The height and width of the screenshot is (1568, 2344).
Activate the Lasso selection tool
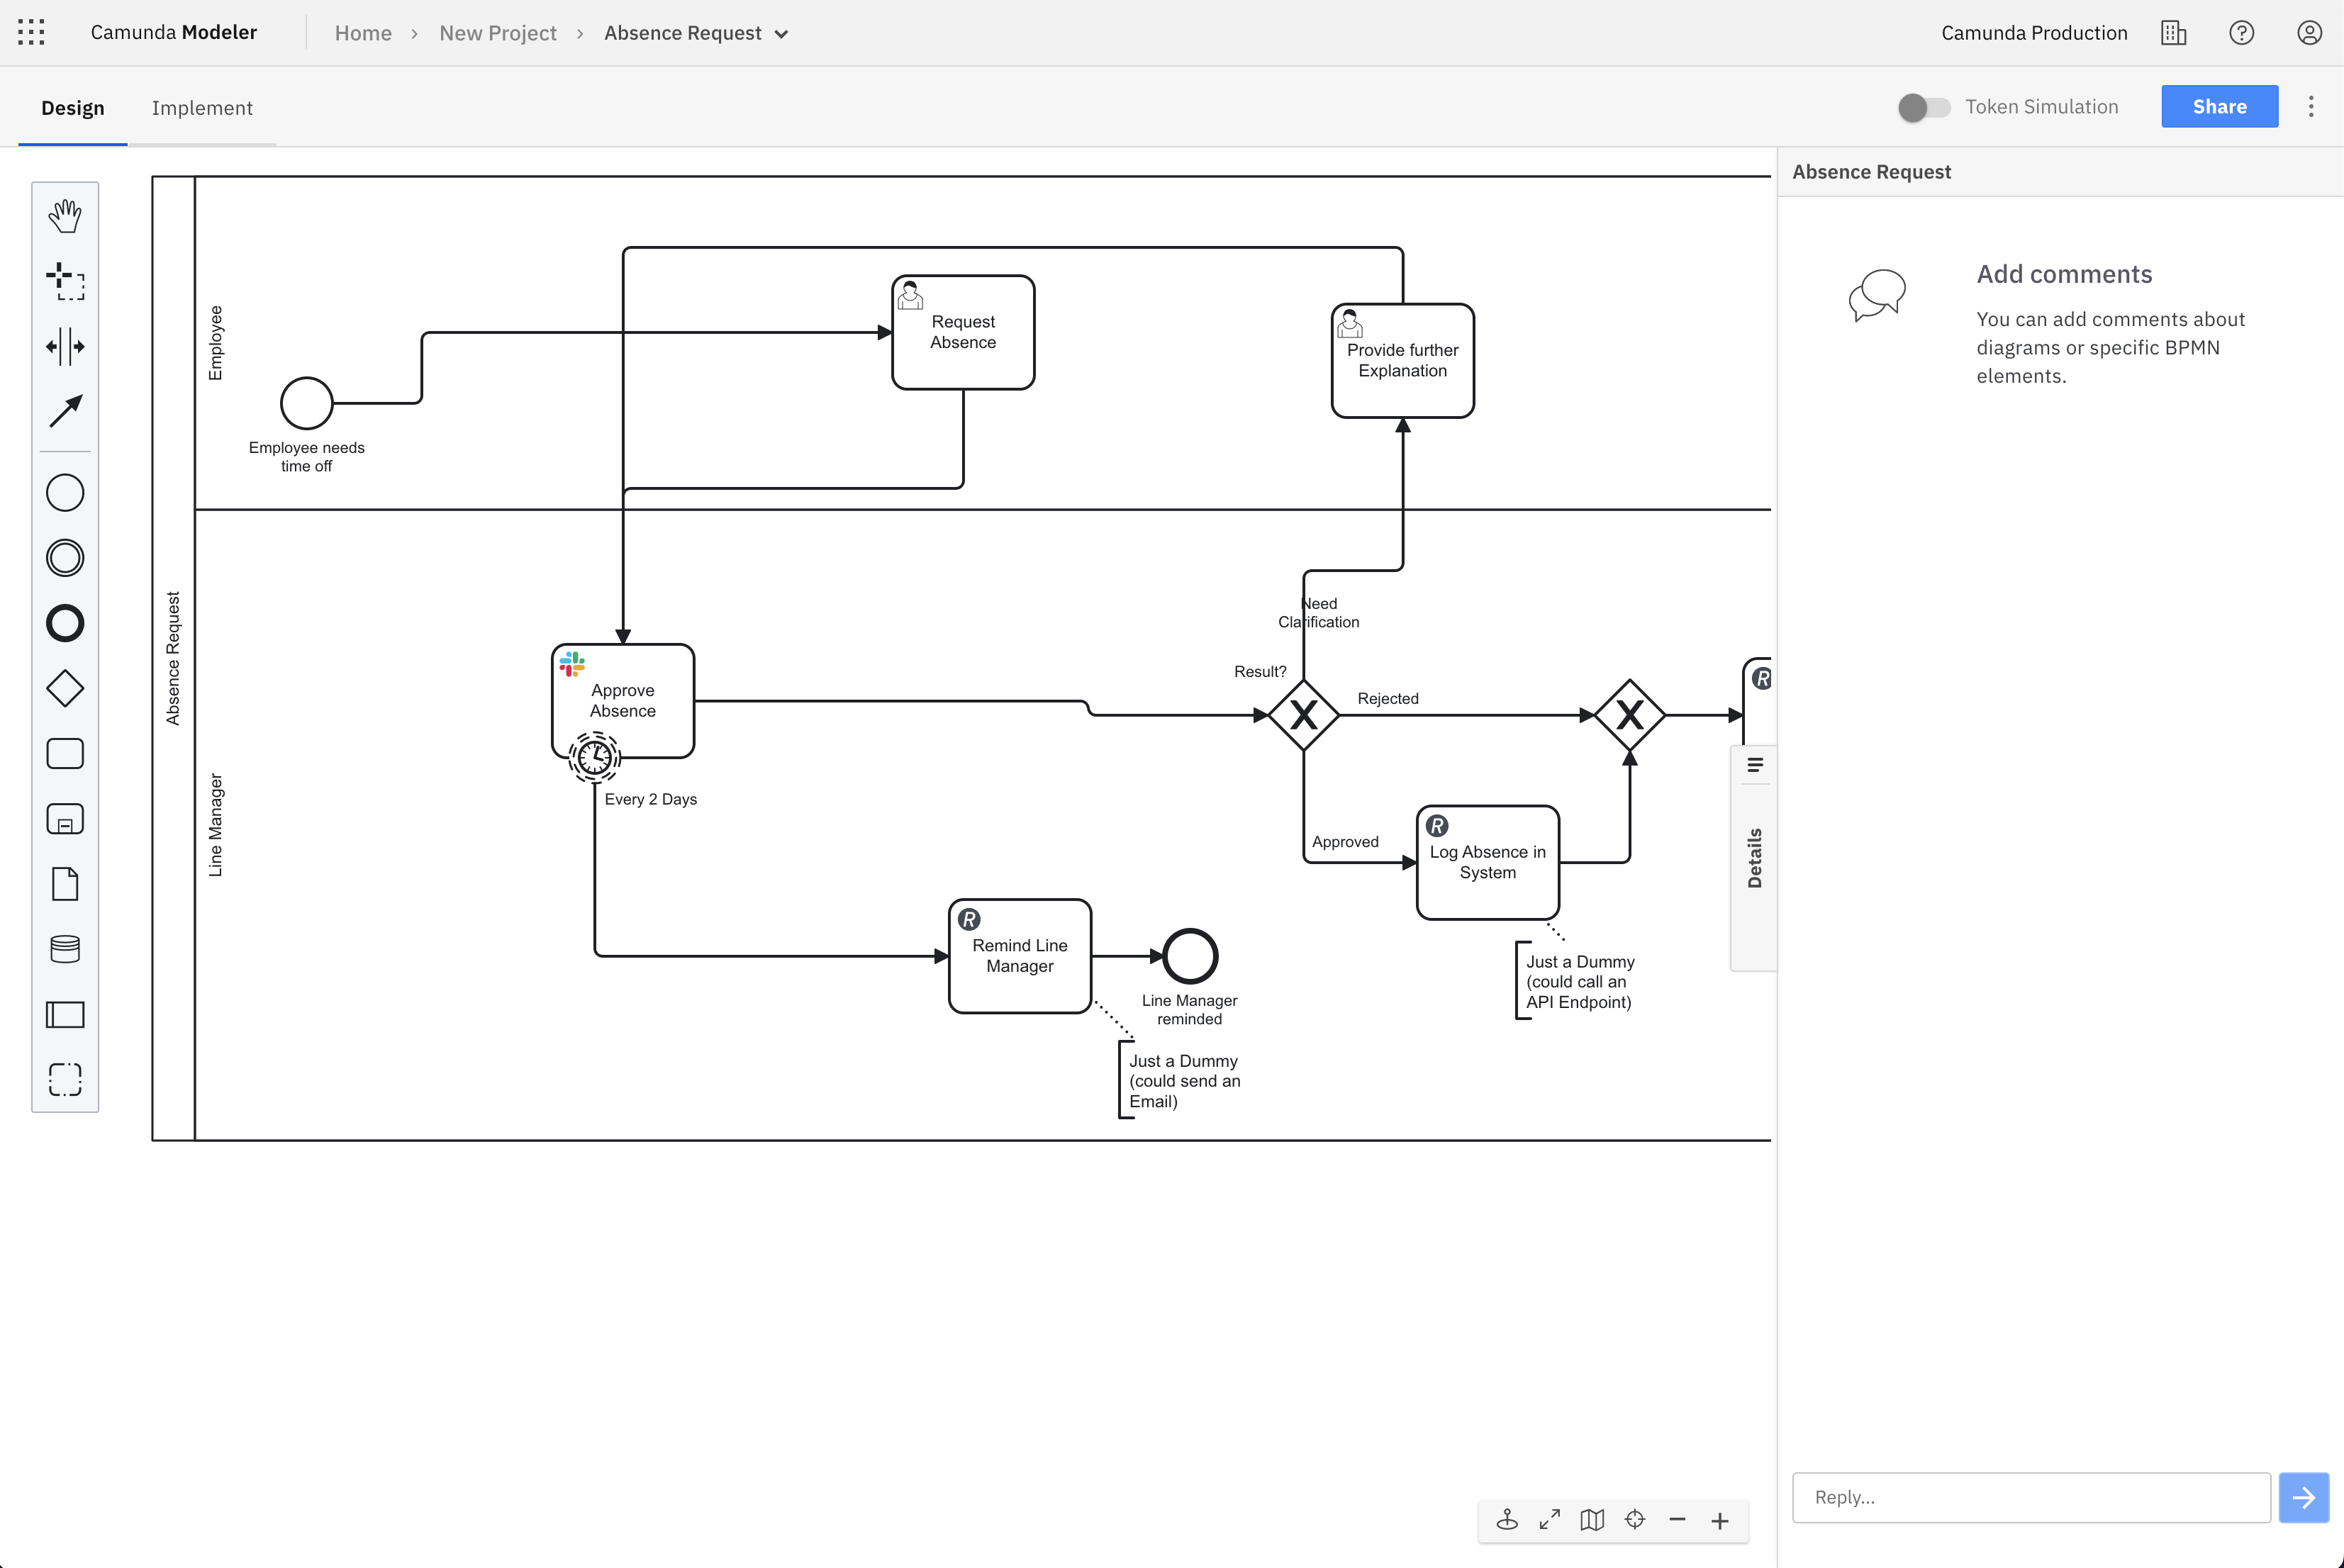65,283
